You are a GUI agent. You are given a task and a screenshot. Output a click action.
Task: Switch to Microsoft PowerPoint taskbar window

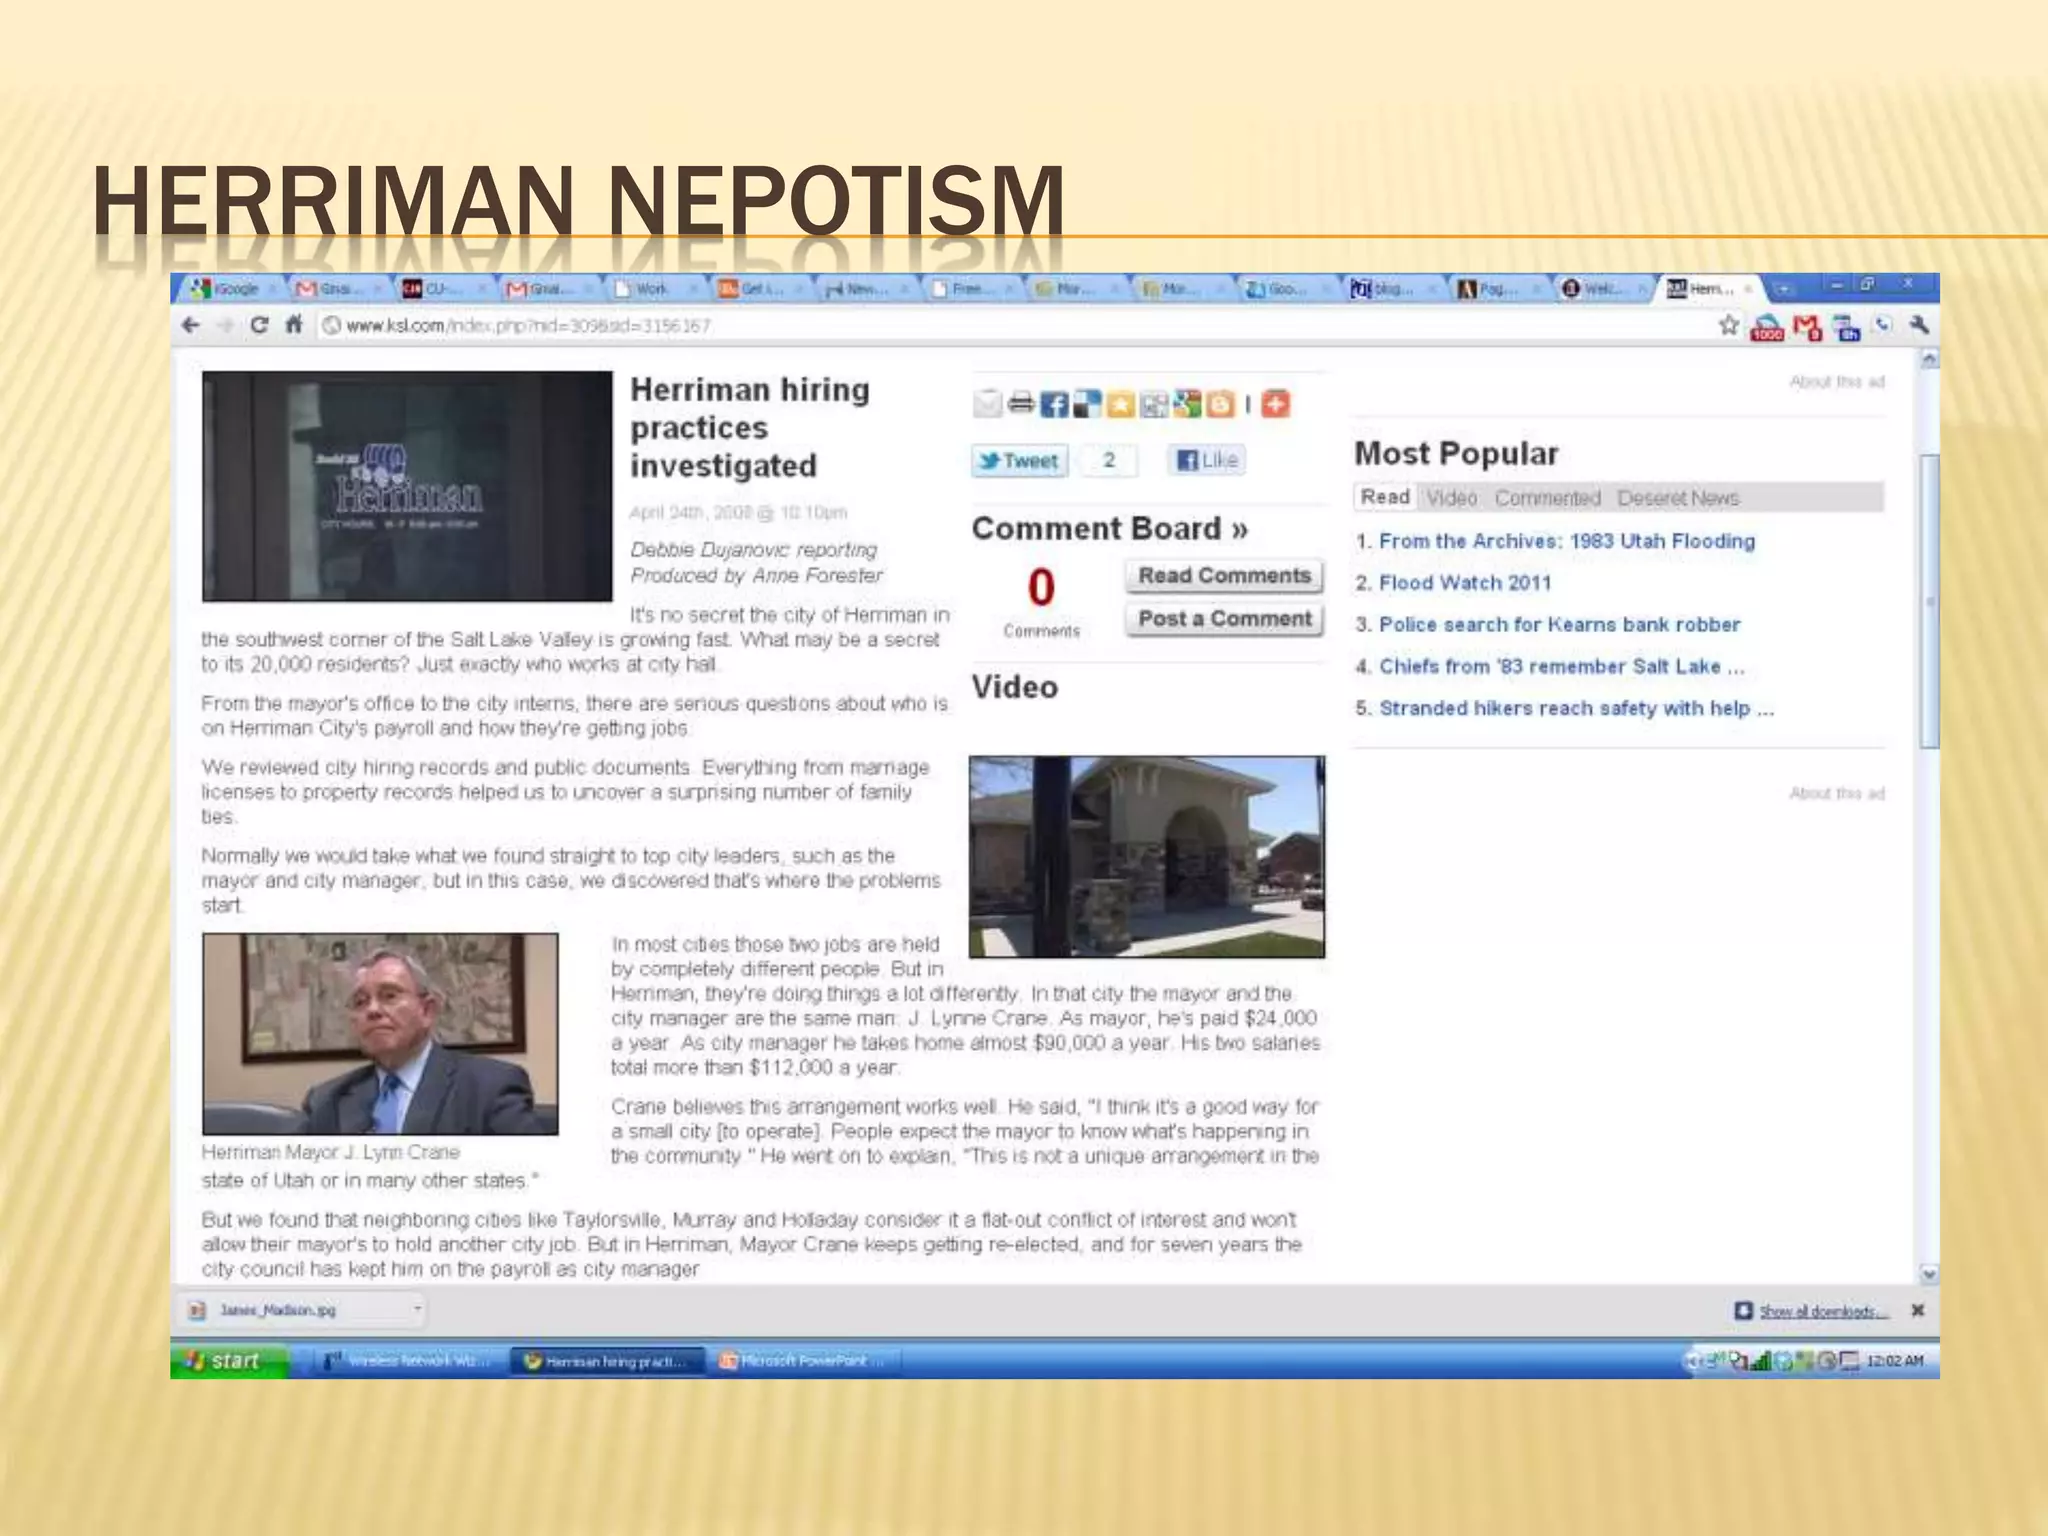(x=806, y=1361)
